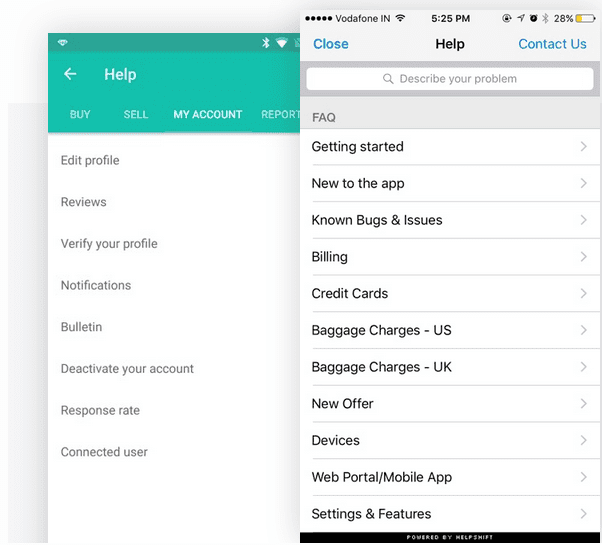Tap Billing FAQ text
This screenshot has width=602, height=545.
329,257
